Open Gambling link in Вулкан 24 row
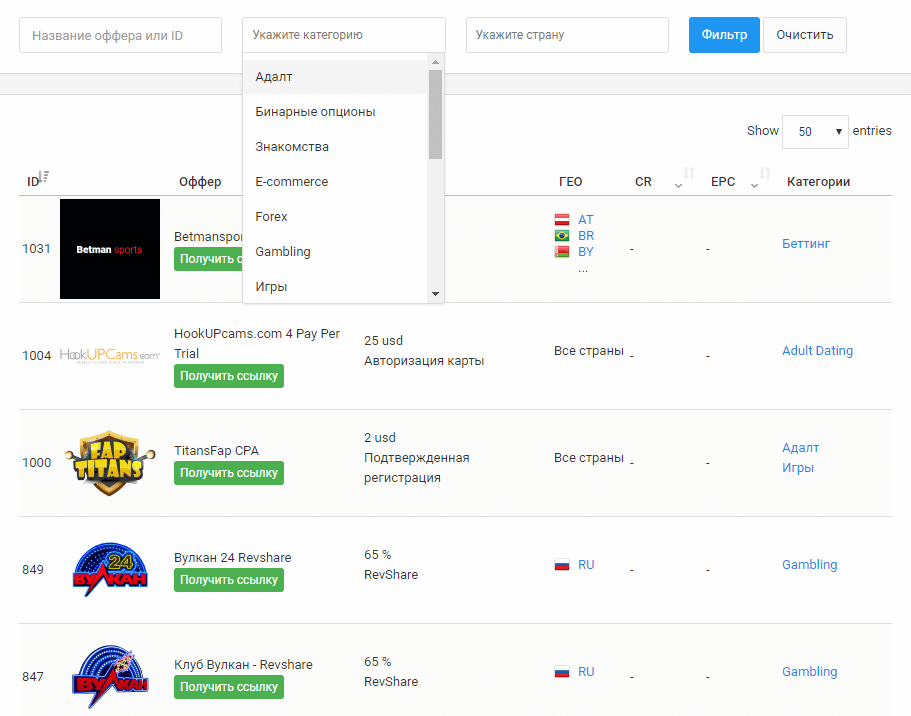 click(x=809, y=564)
